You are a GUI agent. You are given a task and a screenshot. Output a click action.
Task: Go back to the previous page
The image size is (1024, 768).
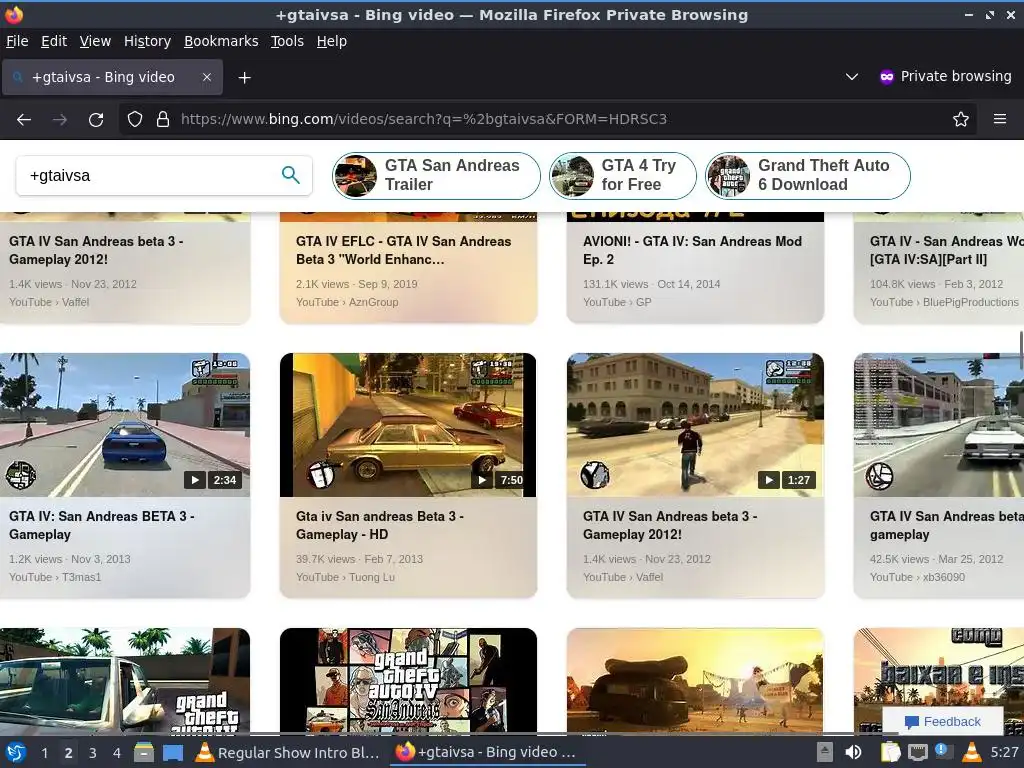pyautogui.click(x=24, y=120)
